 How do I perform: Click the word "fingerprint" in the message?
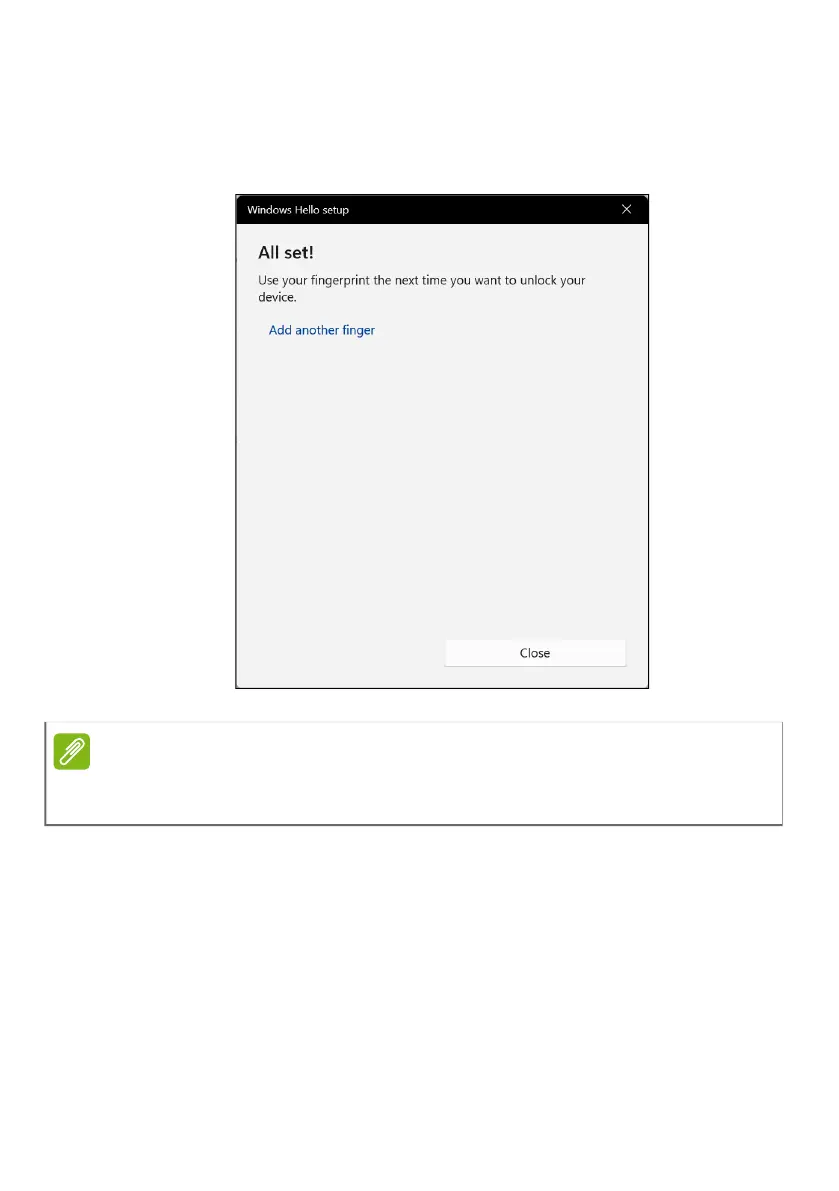[x=340, y=281]
